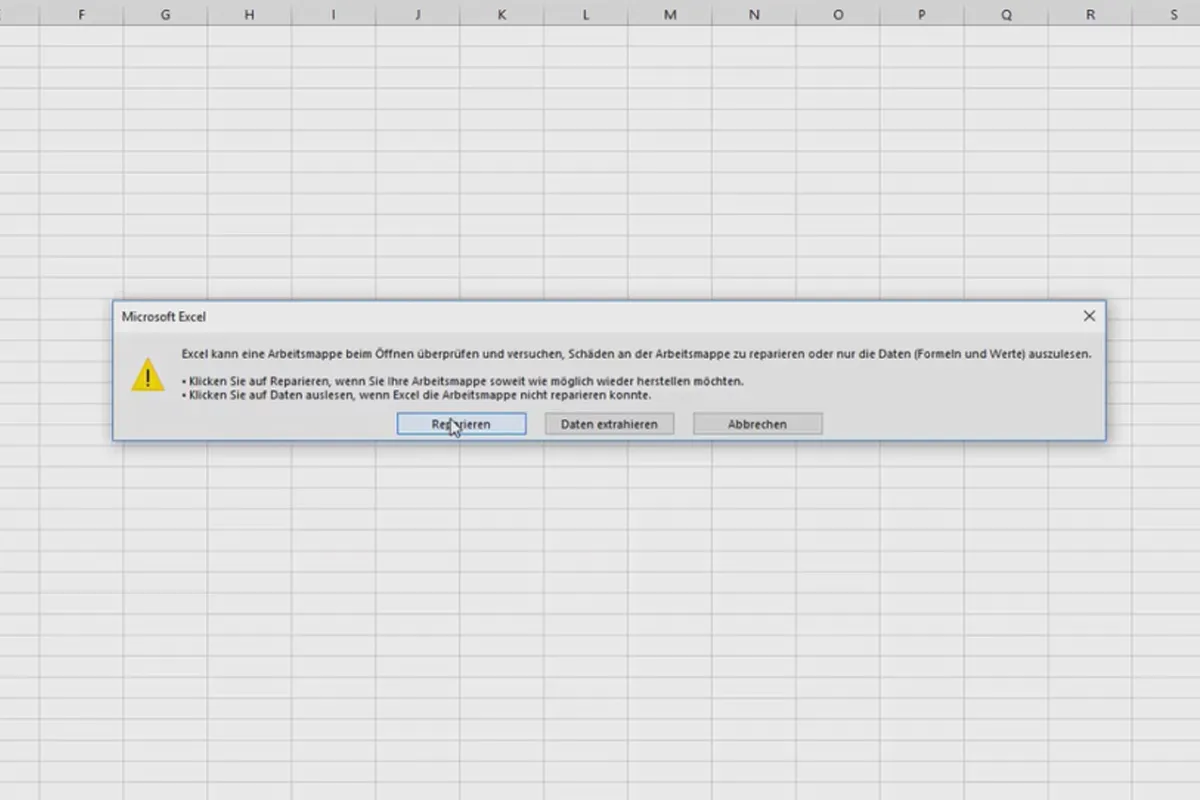This screenshot has height=800, width=1200.
Task: Click the bullet 'Klicken Sie auf Reparieren'
Action: pos(463,381)
